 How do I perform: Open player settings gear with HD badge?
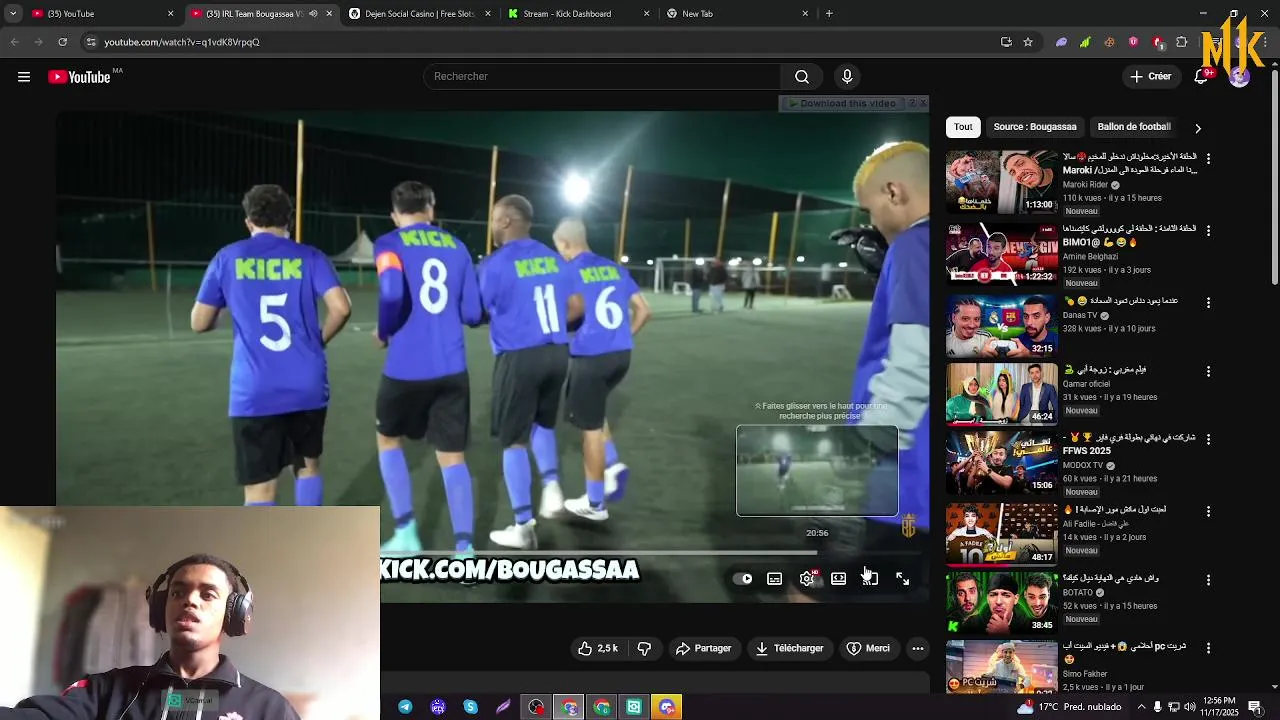808,579
